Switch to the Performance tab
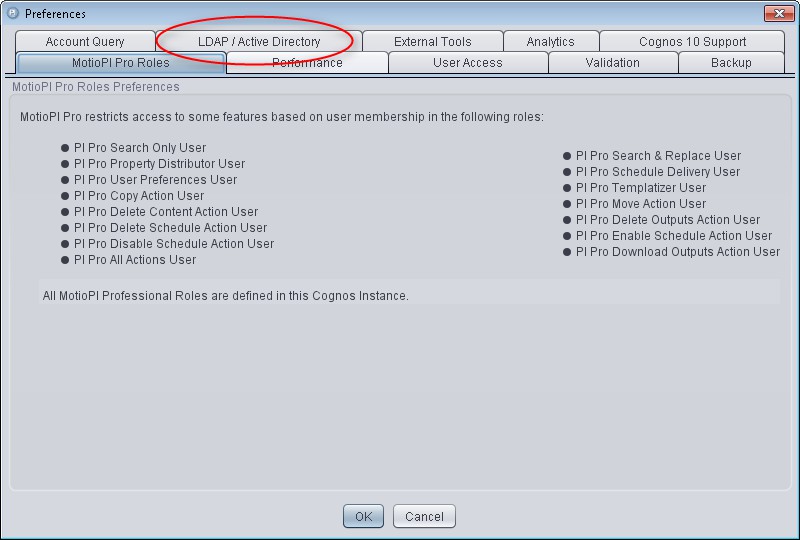Screen dimensions: 800x540 [x=307, y=63]
